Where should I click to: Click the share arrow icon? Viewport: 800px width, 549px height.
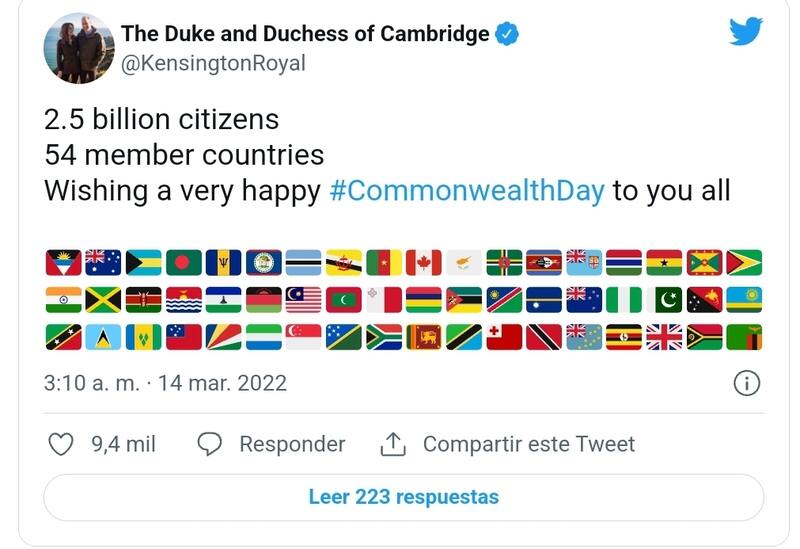pos(392,444)
